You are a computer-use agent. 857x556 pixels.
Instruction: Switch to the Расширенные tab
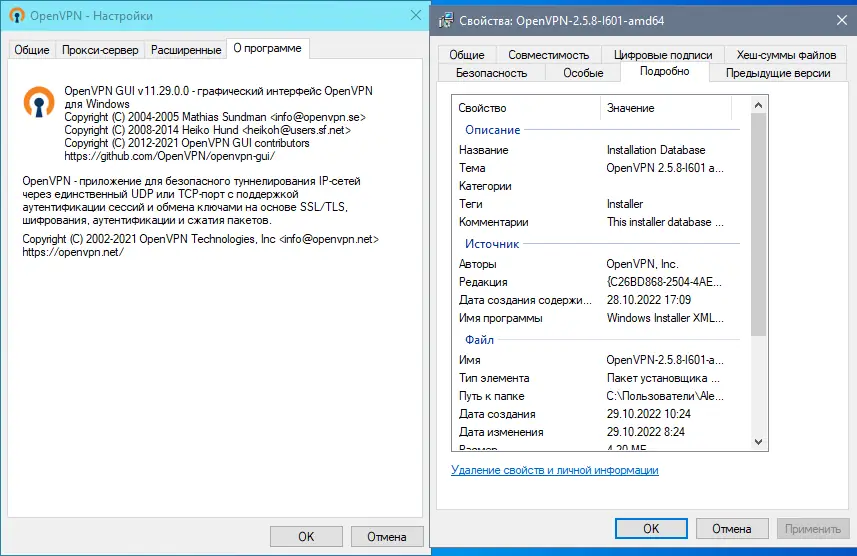[185, 50]
